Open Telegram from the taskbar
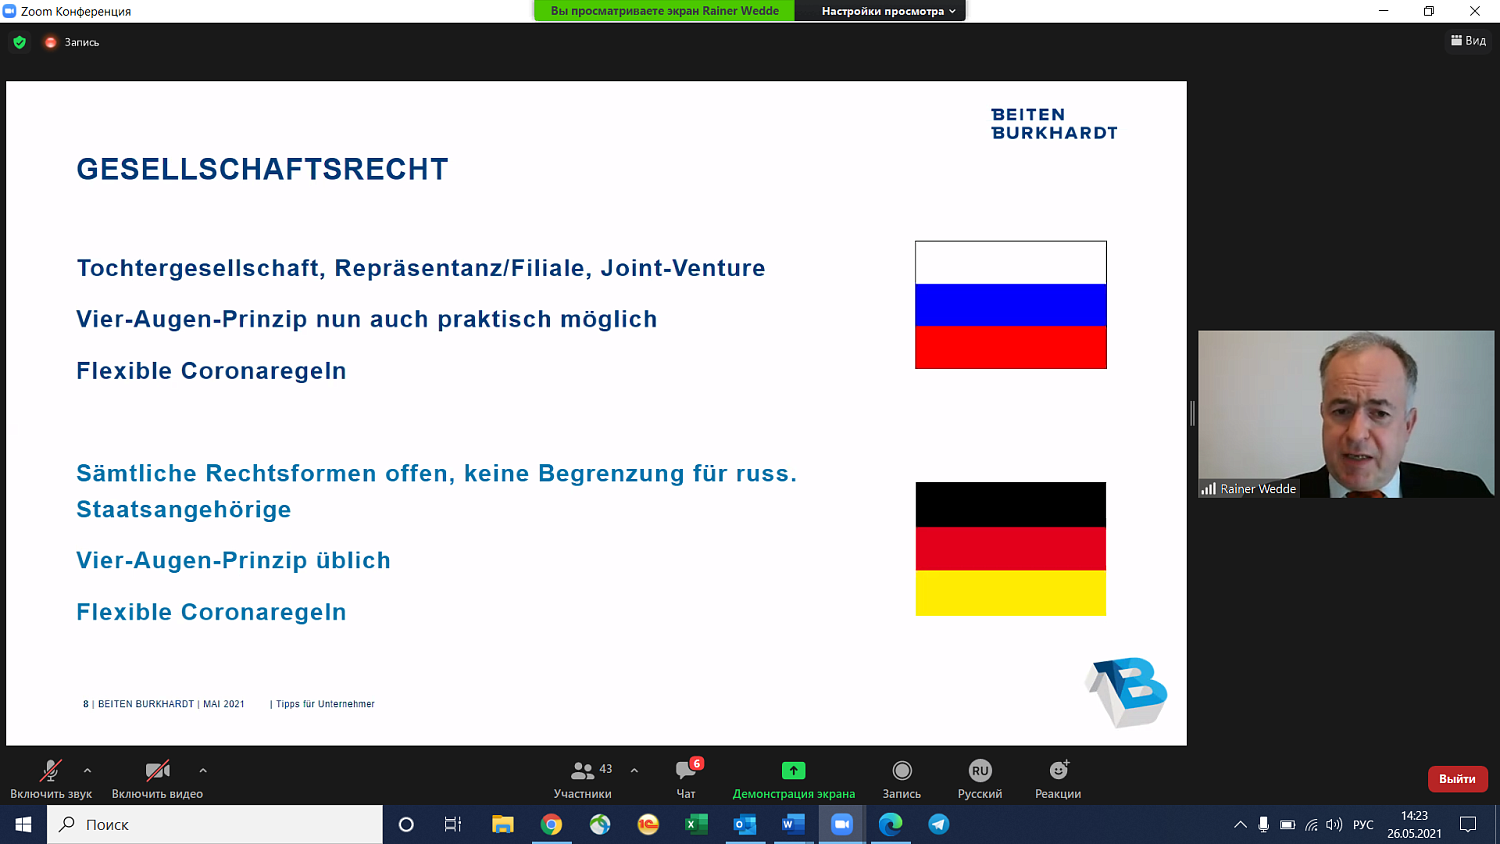The height and width of the screenshot is (844, 1500). tap(938, 824)
